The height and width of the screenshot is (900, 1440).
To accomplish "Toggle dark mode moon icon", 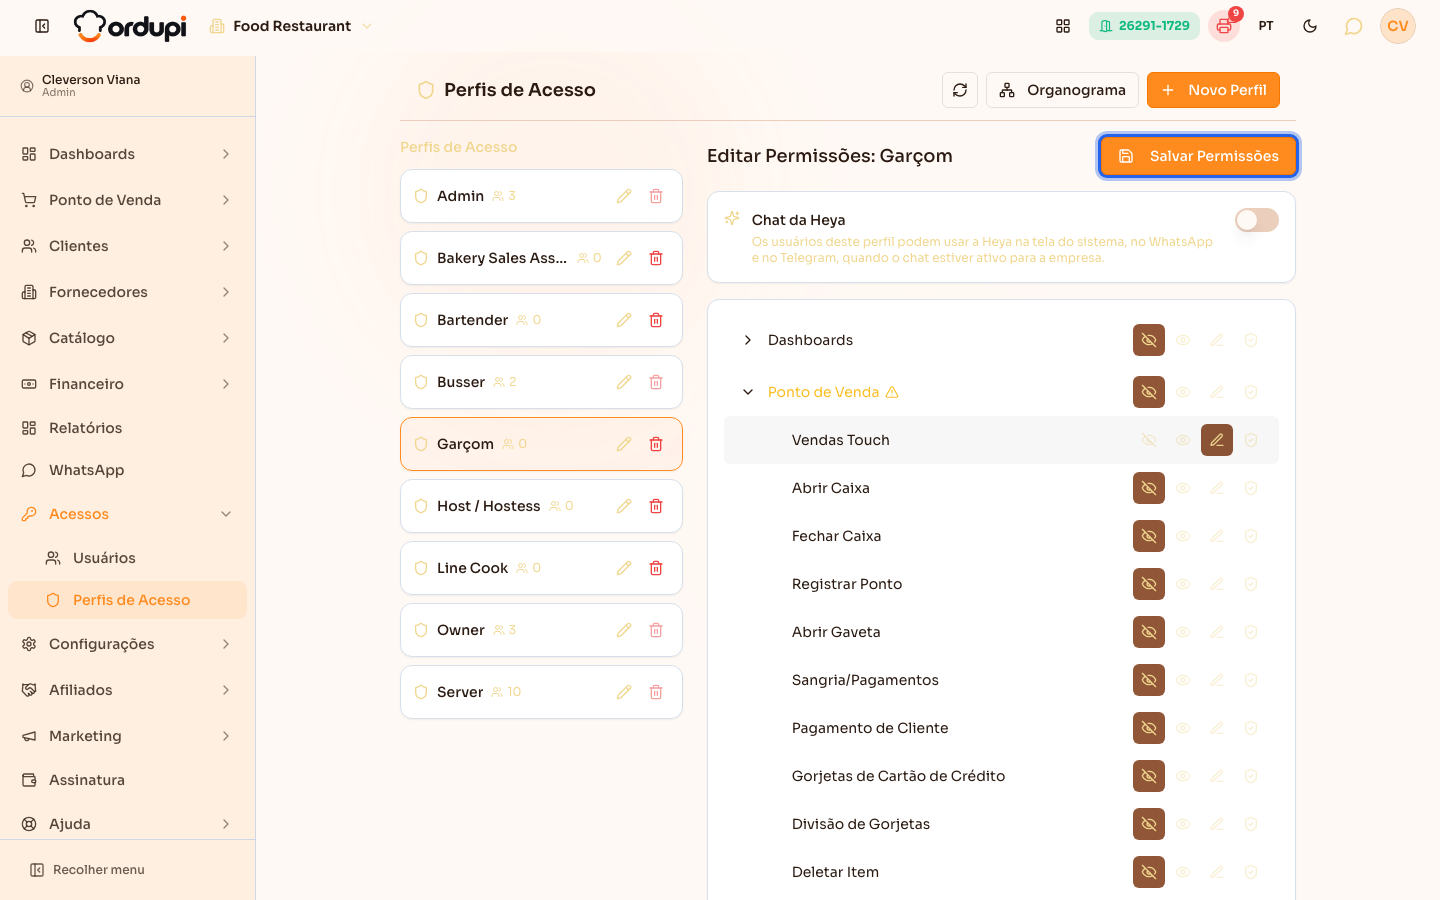I will pyautogui.click(x=1310, y=26).
